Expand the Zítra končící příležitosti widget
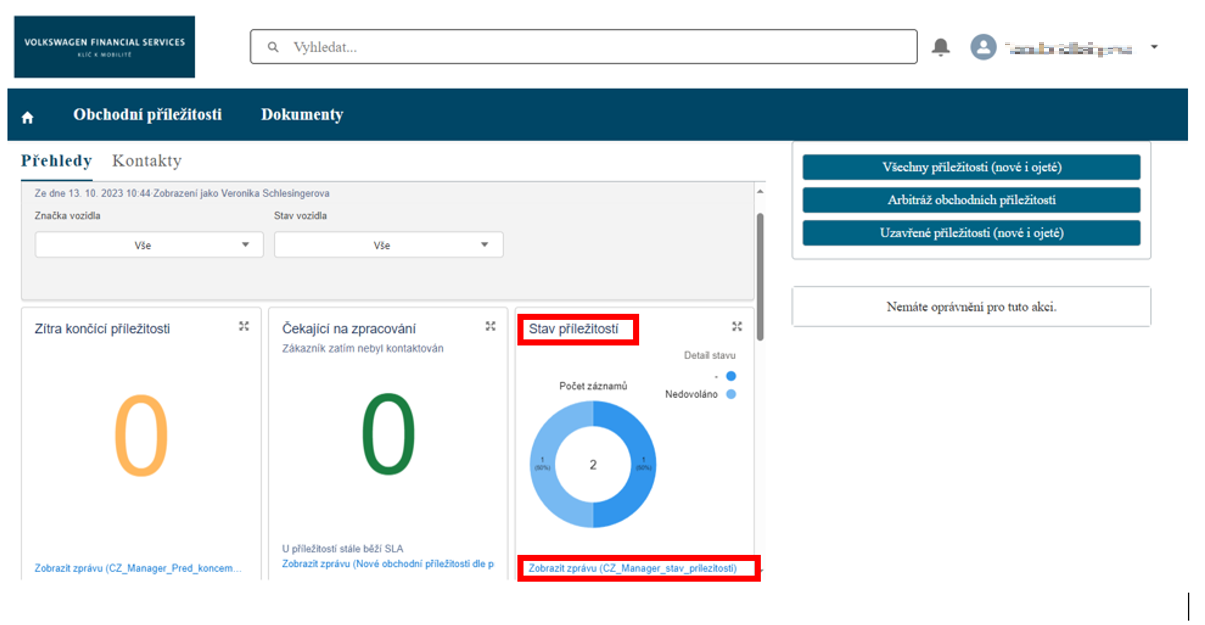 pos(244,326)
